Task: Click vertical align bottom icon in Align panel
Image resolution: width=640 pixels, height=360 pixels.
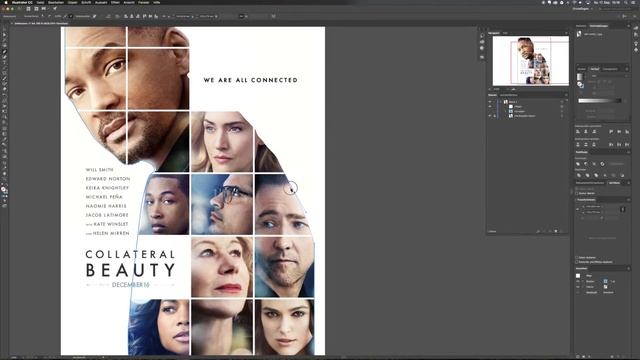Action: (627, 131)
